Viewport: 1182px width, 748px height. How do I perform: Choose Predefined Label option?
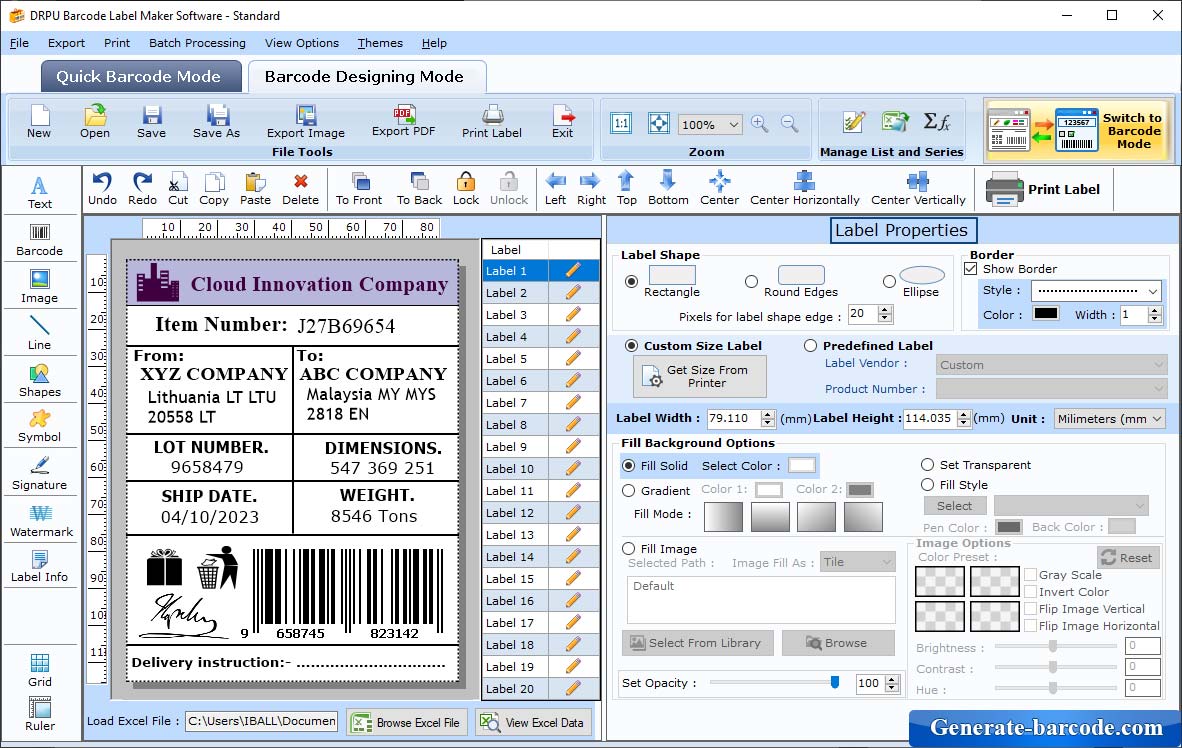pyautogui.click(x=810, y=345)
